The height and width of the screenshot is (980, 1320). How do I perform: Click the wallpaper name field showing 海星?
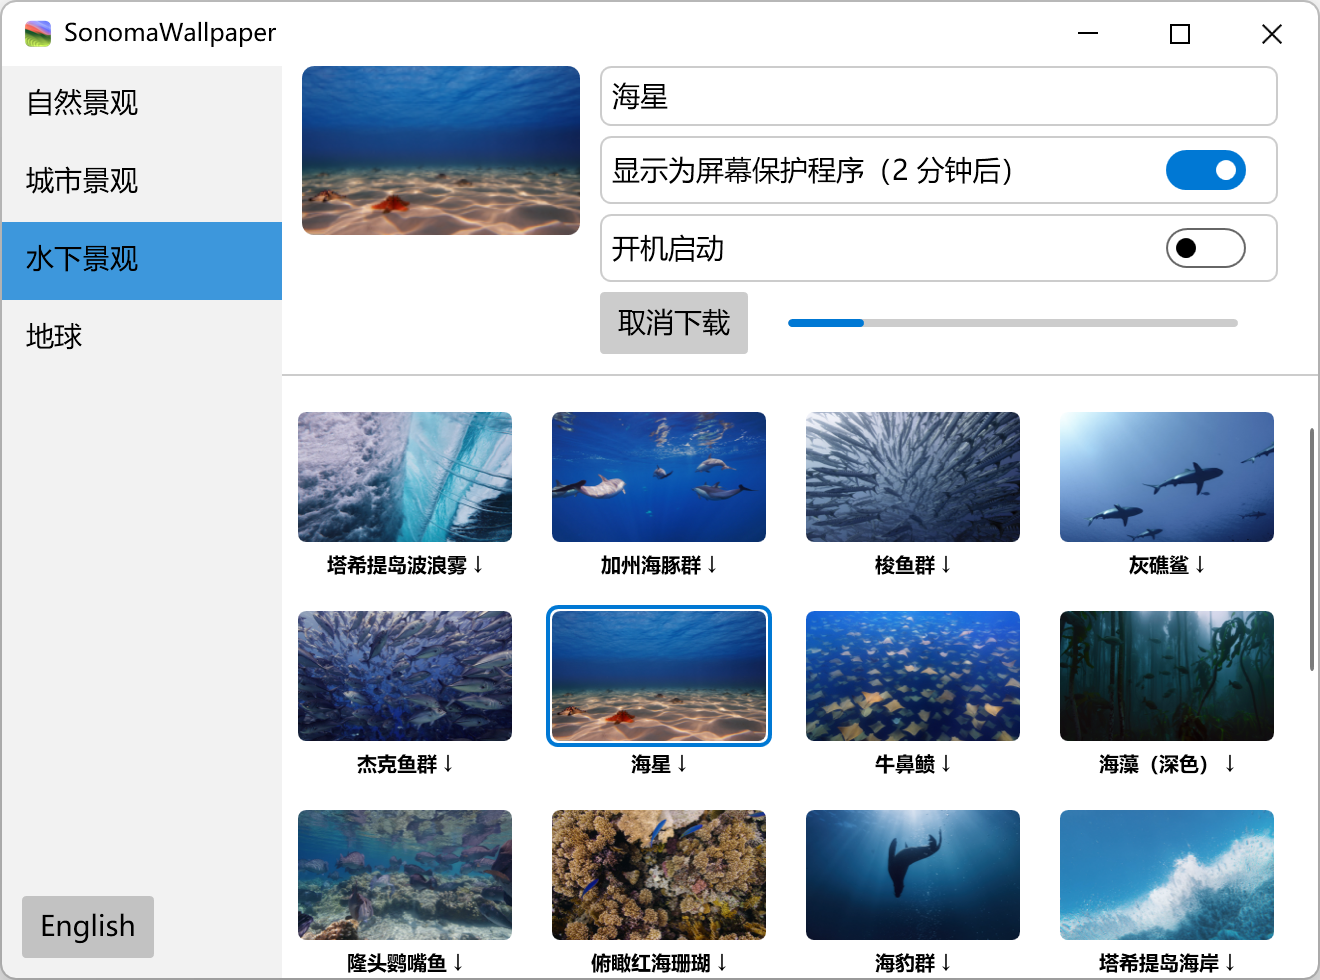939,96
